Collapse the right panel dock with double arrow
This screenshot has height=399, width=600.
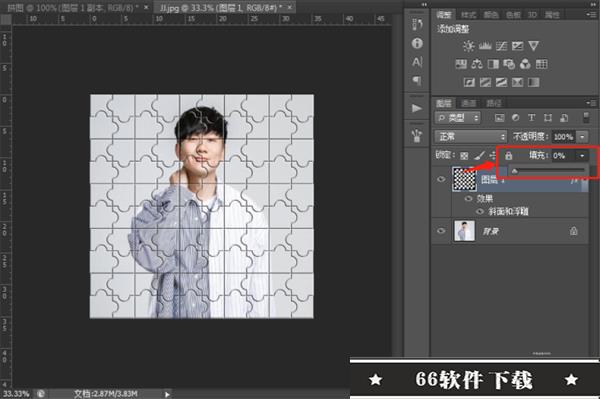click(592, 4)
